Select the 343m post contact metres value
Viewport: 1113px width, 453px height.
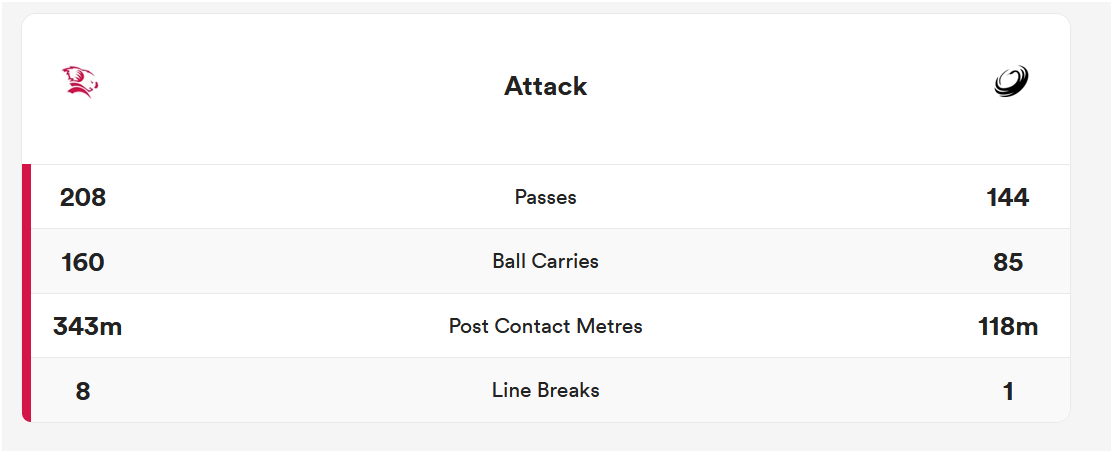pyautogui.click(x=87, y=327)
